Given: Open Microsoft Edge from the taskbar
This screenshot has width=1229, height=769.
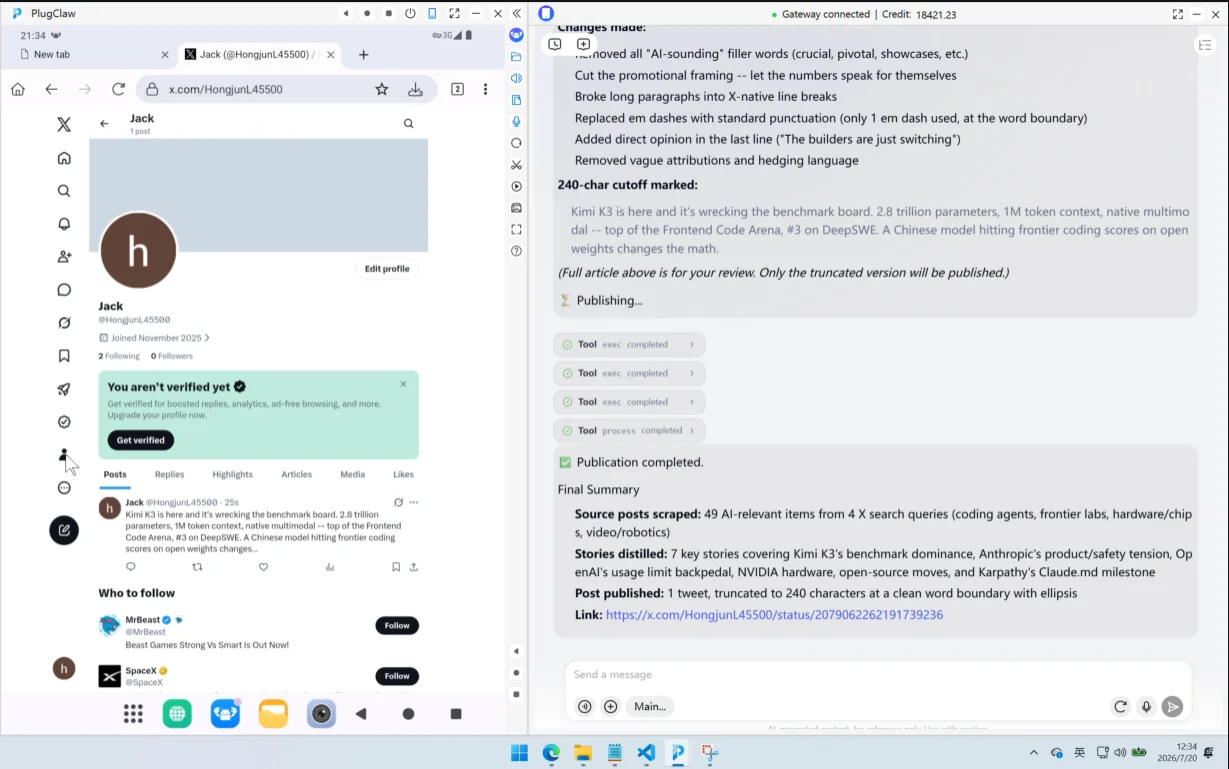Looking at the screenshot, I should pyautogui.click(x=551, y=752).
